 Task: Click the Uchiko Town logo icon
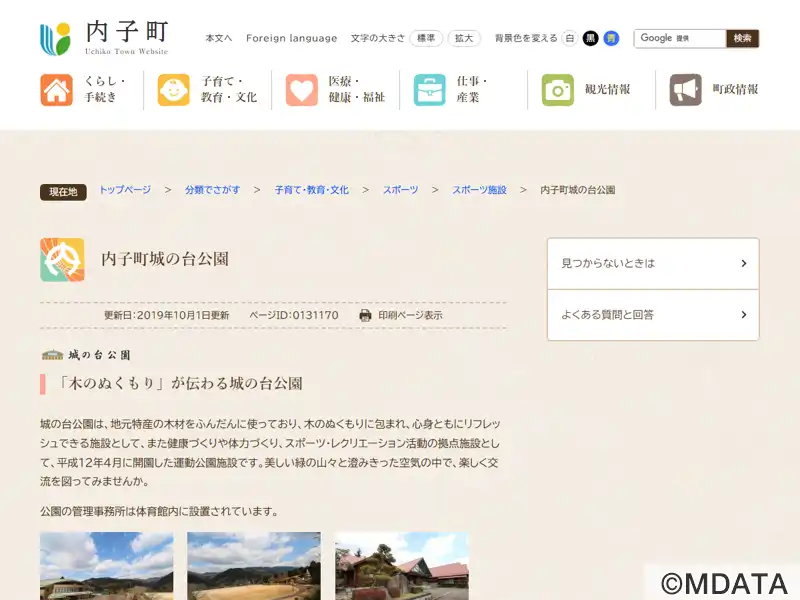click(x=56, y=39)
